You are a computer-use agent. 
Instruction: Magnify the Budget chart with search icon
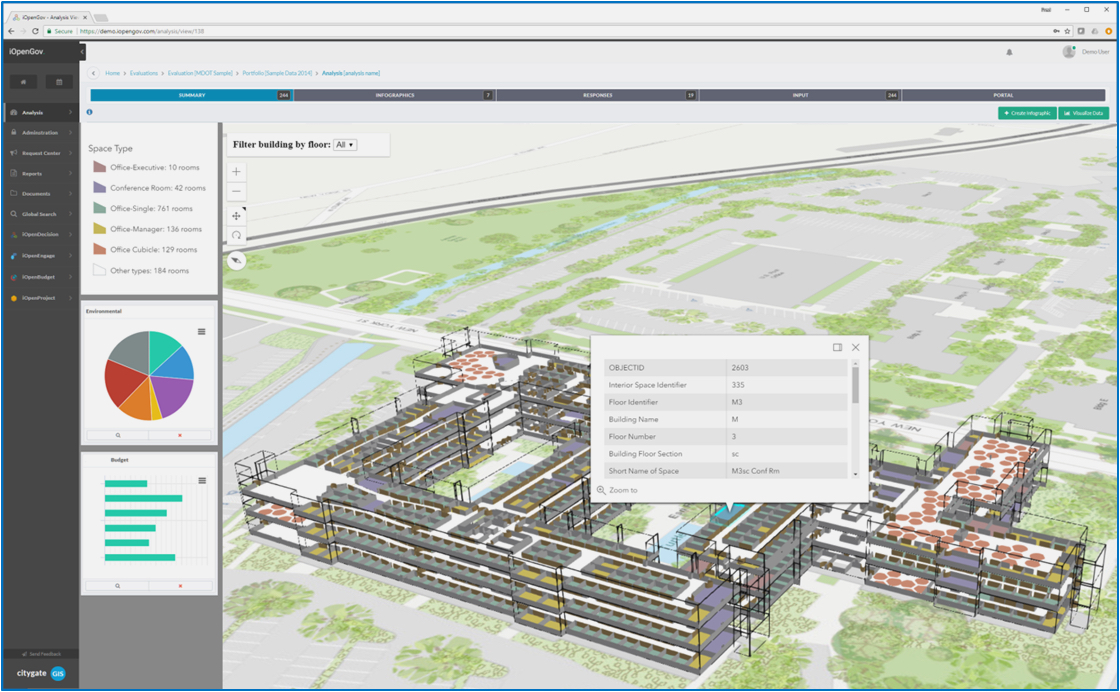pos(118,586)
